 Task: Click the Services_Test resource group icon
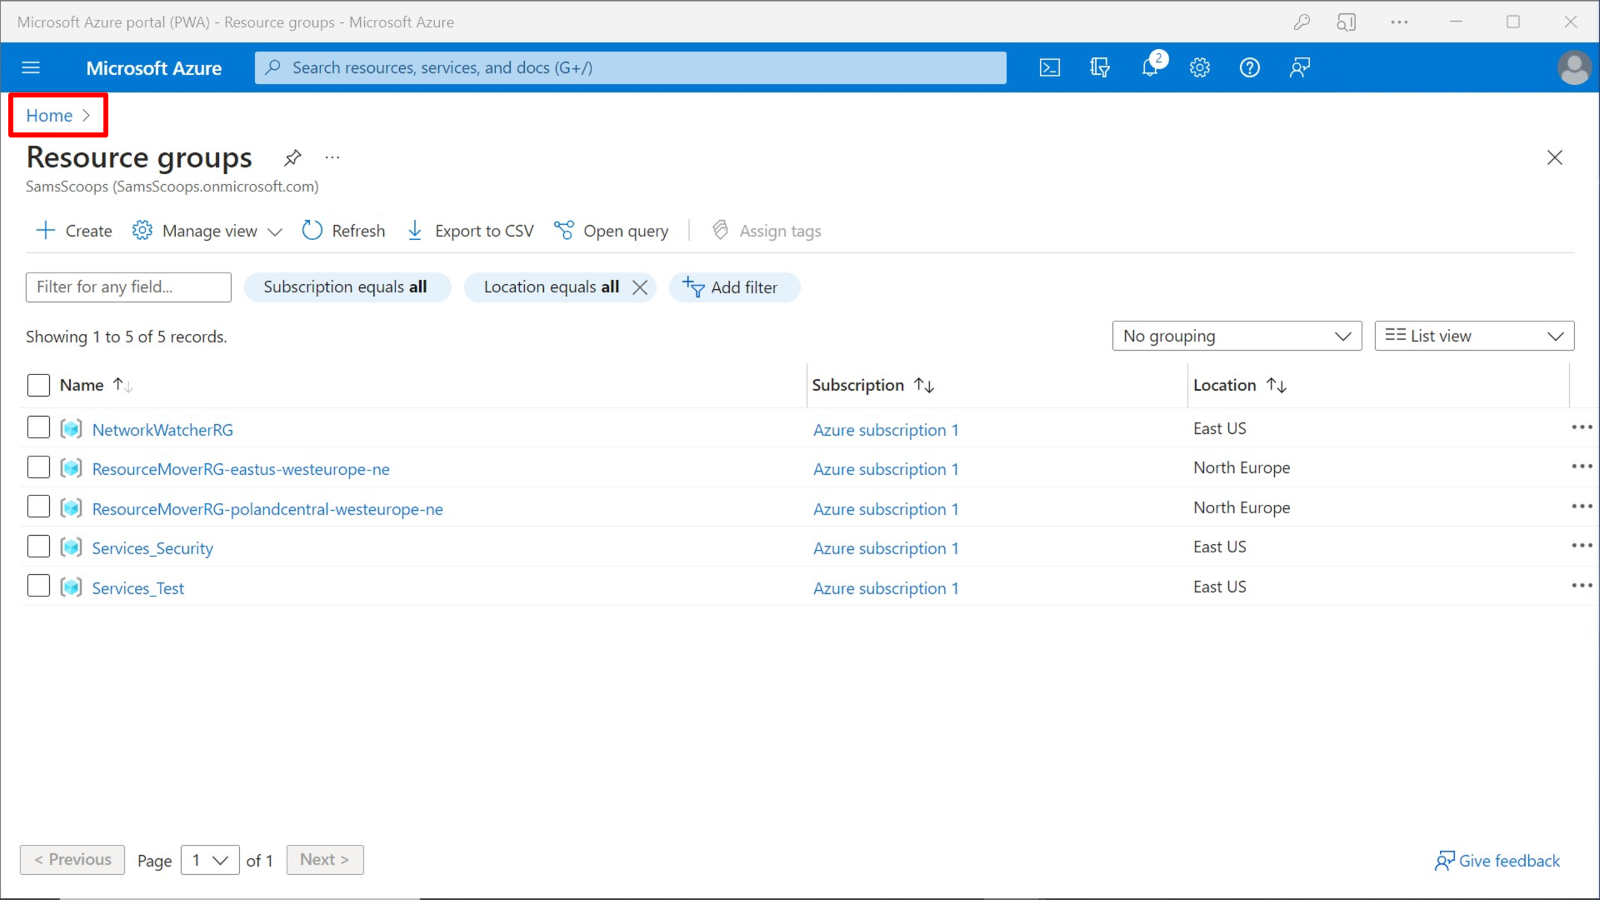(71, 587)
